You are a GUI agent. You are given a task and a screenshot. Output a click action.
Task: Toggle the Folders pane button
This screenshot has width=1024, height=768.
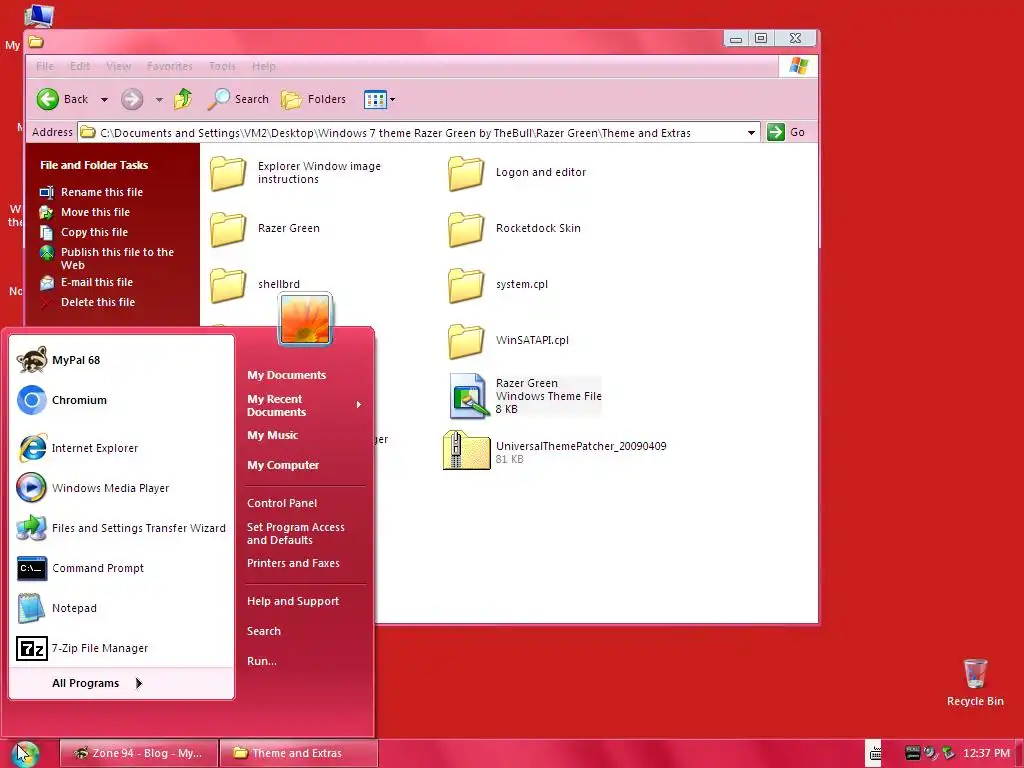(313, 99)
